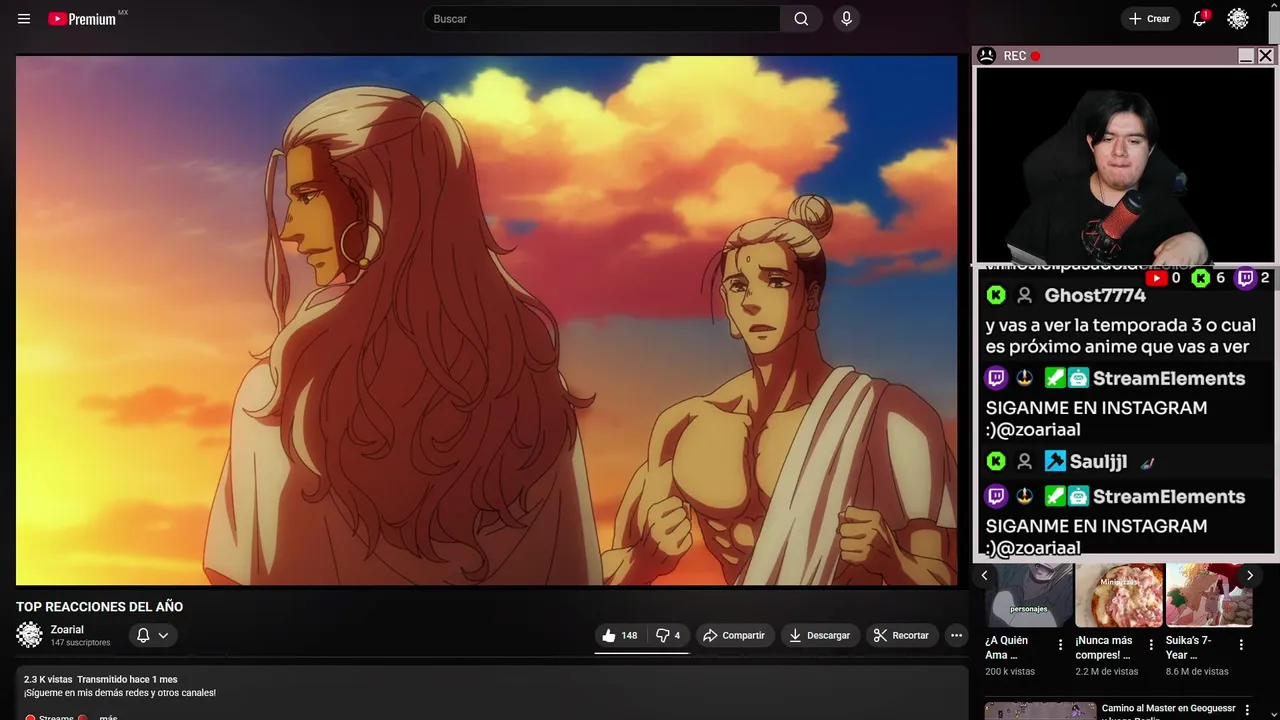Screen dimensions: 1280x720
Task: Open more actions three-dot menu under video
Action: click(x=956, y=635)
